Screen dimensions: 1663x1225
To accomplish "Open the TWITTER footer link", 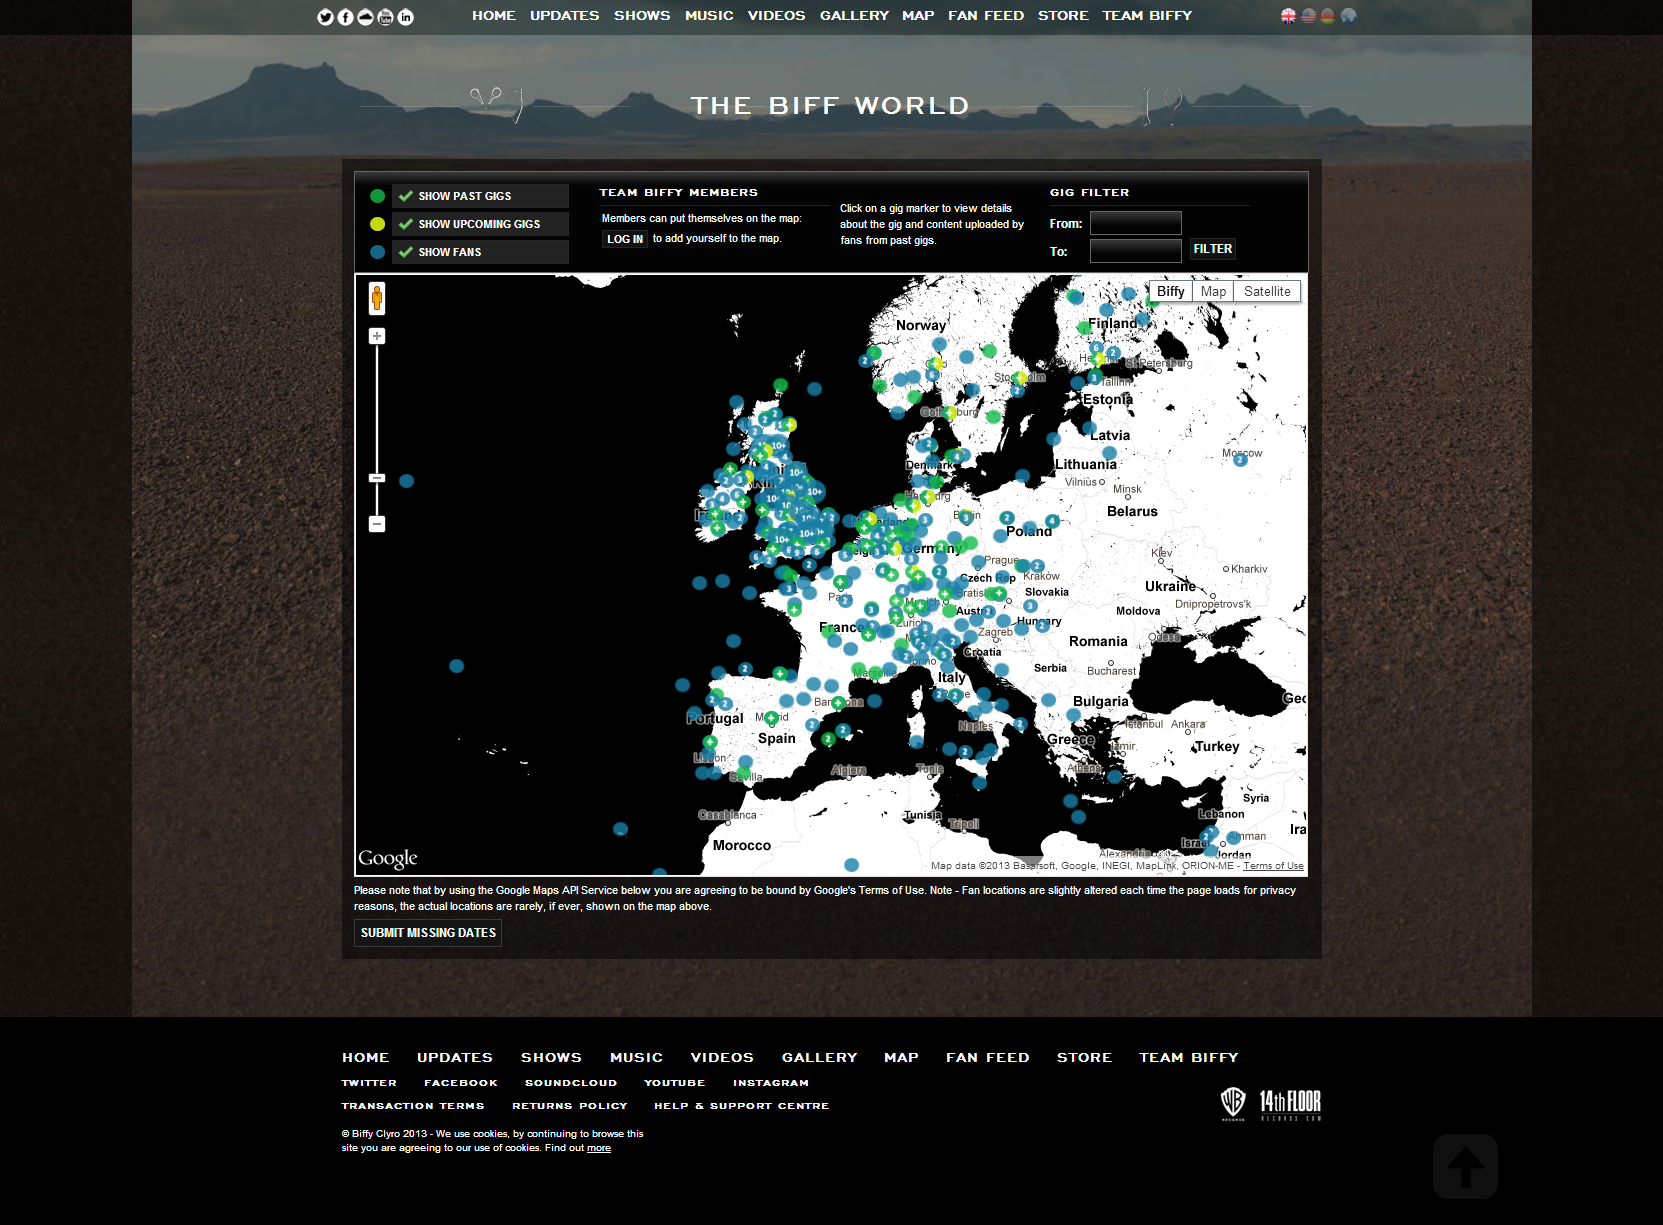I will click(369, 1083).
